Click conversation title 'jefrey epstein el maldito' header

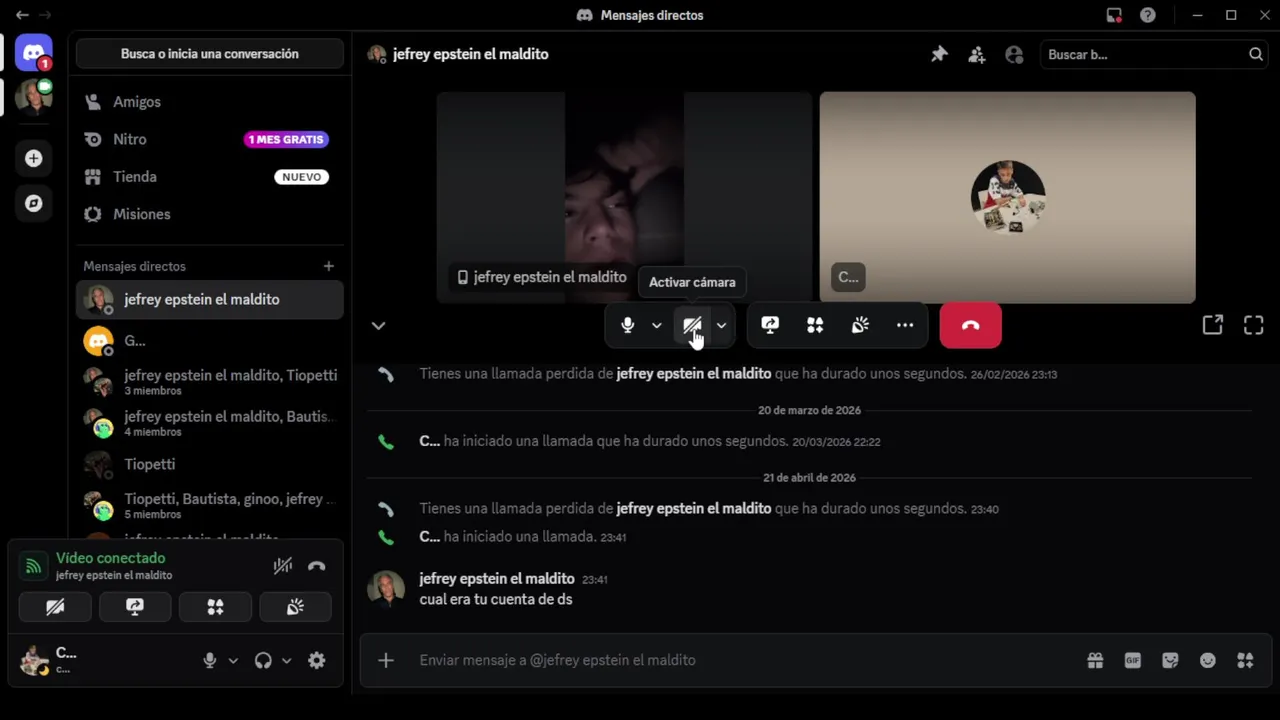(471, 54)
